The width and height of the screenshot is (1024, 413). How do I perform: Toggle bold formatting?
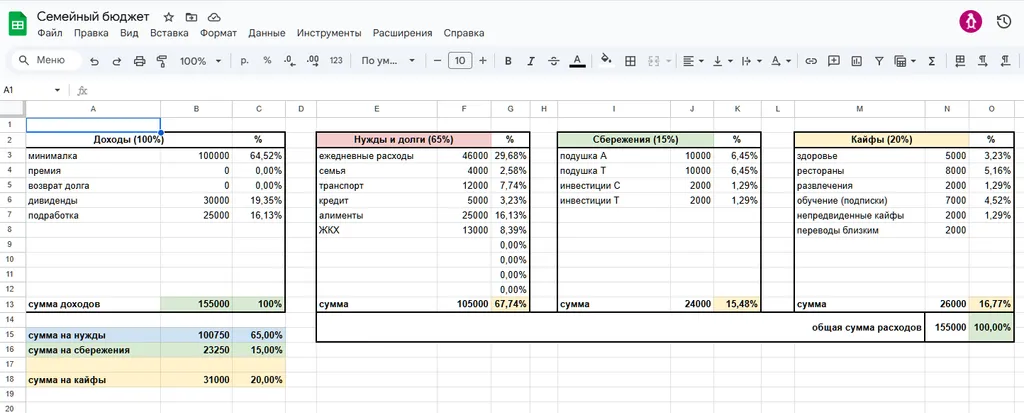point(508,61)
